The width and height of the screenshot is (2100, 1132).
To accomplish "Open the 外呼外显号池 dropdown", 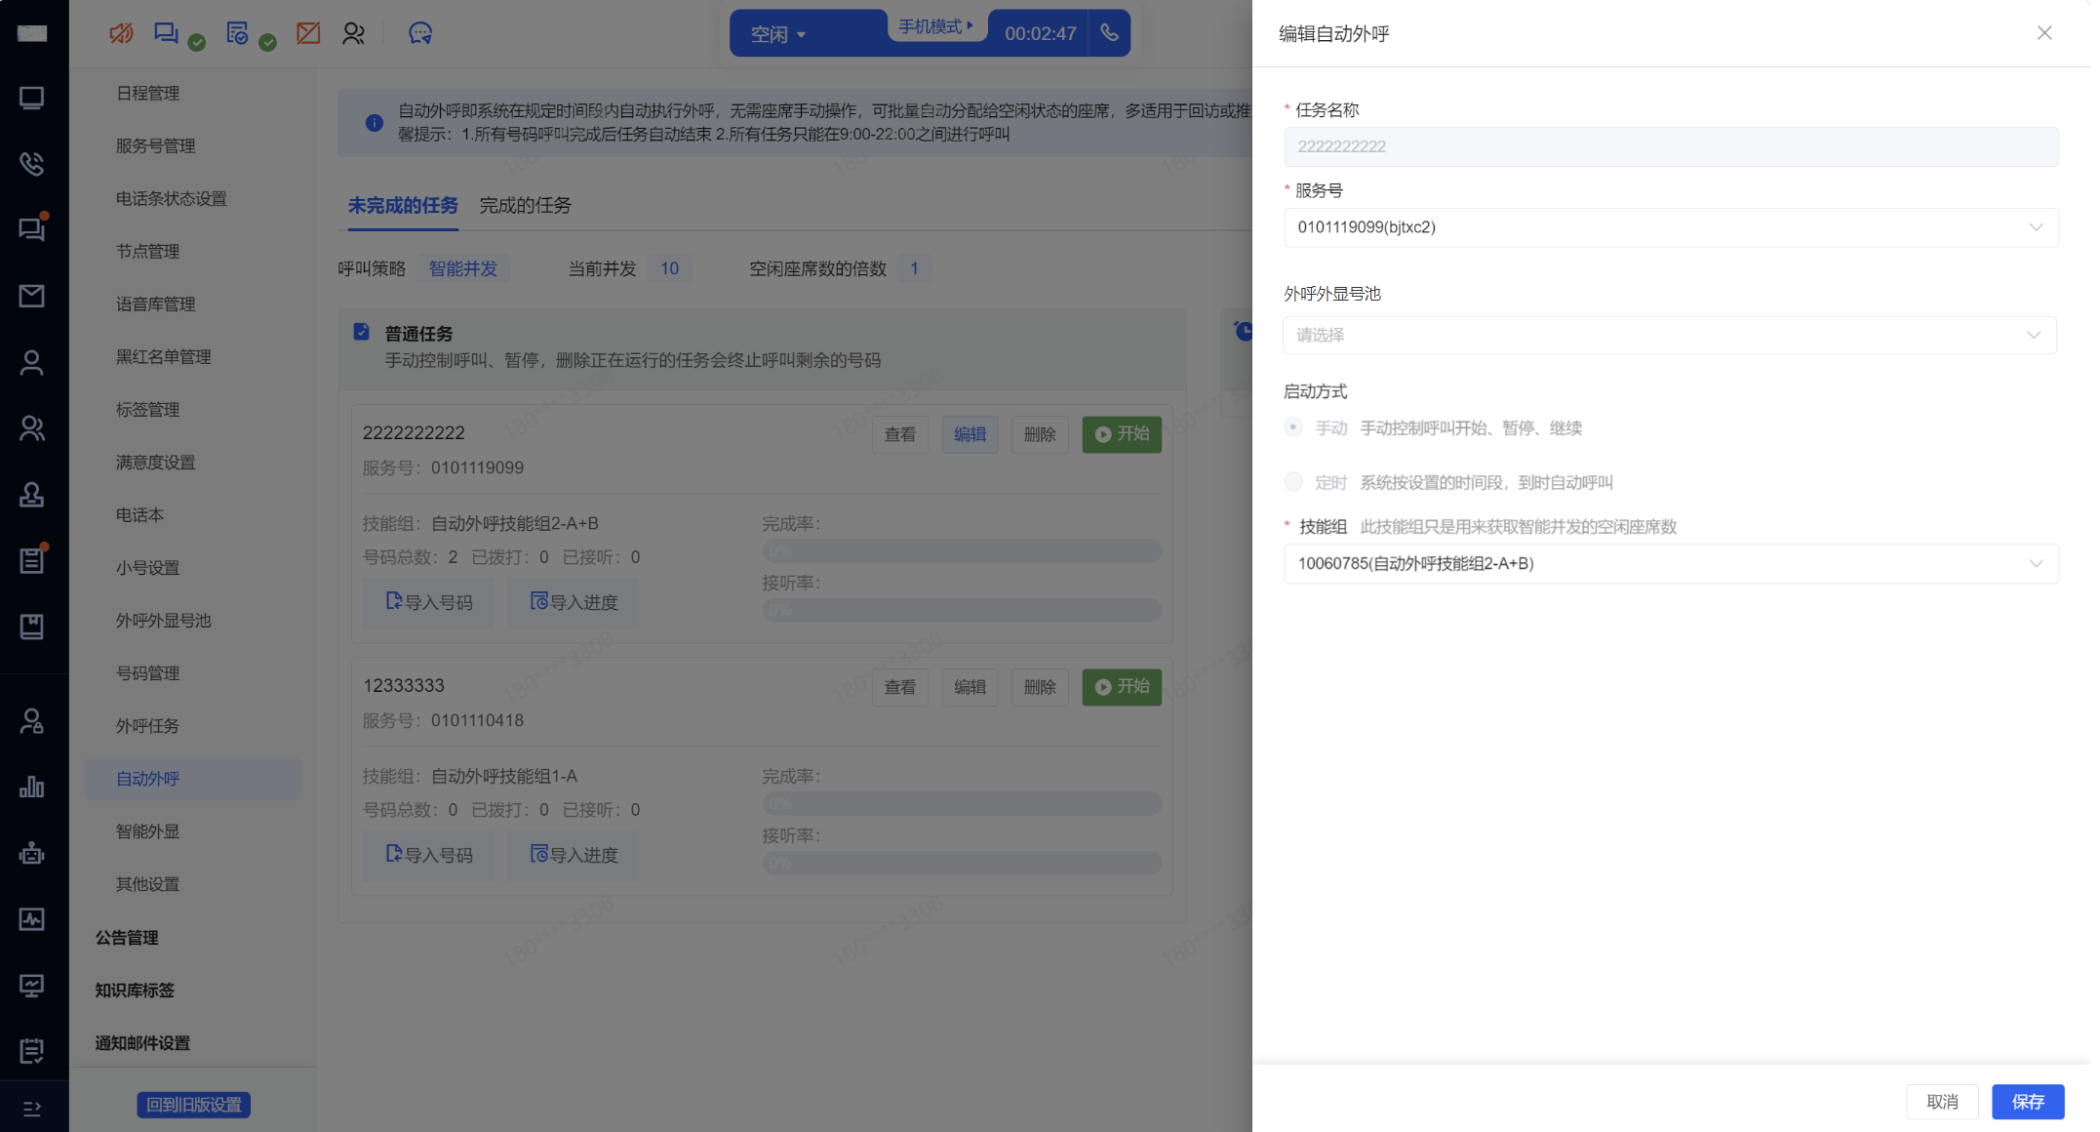I will tap(1670, 335).
